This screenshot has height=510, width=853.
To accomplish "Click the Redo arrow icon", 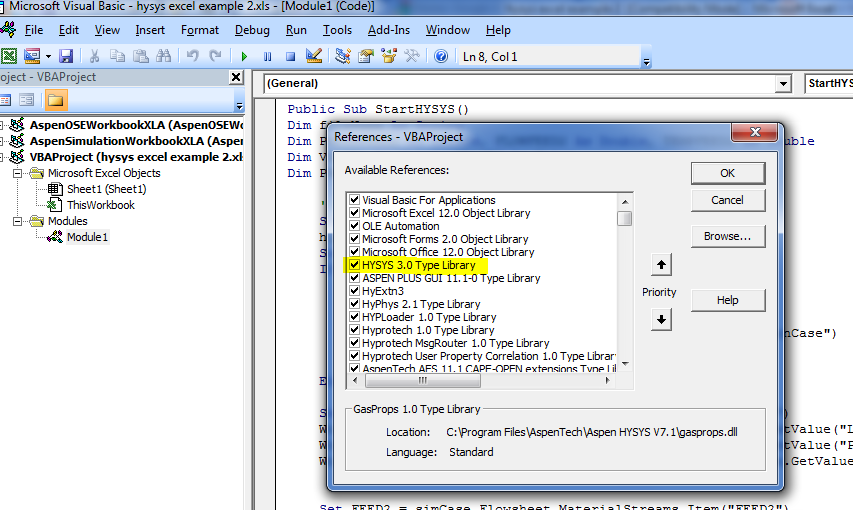I will click(215, 56).
